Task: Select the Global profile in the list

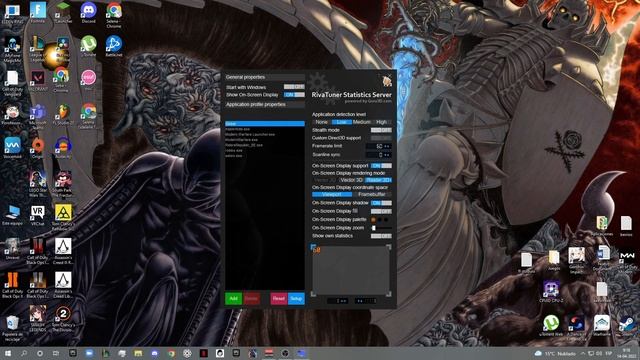Action: pyautogui.click(x=264, y=123)
